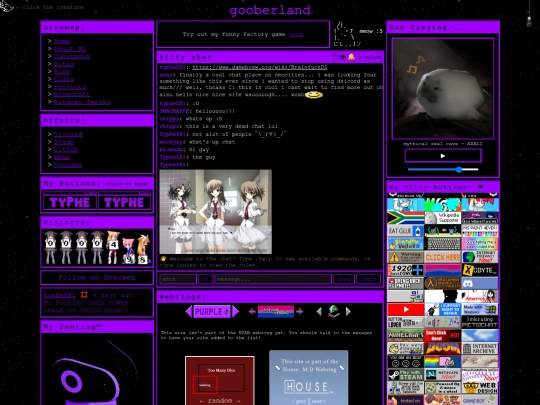The height and width of the screenshot is (405, 540).
Task: Open the Blog link in Sitemap
Action: (x=62, y=72)
